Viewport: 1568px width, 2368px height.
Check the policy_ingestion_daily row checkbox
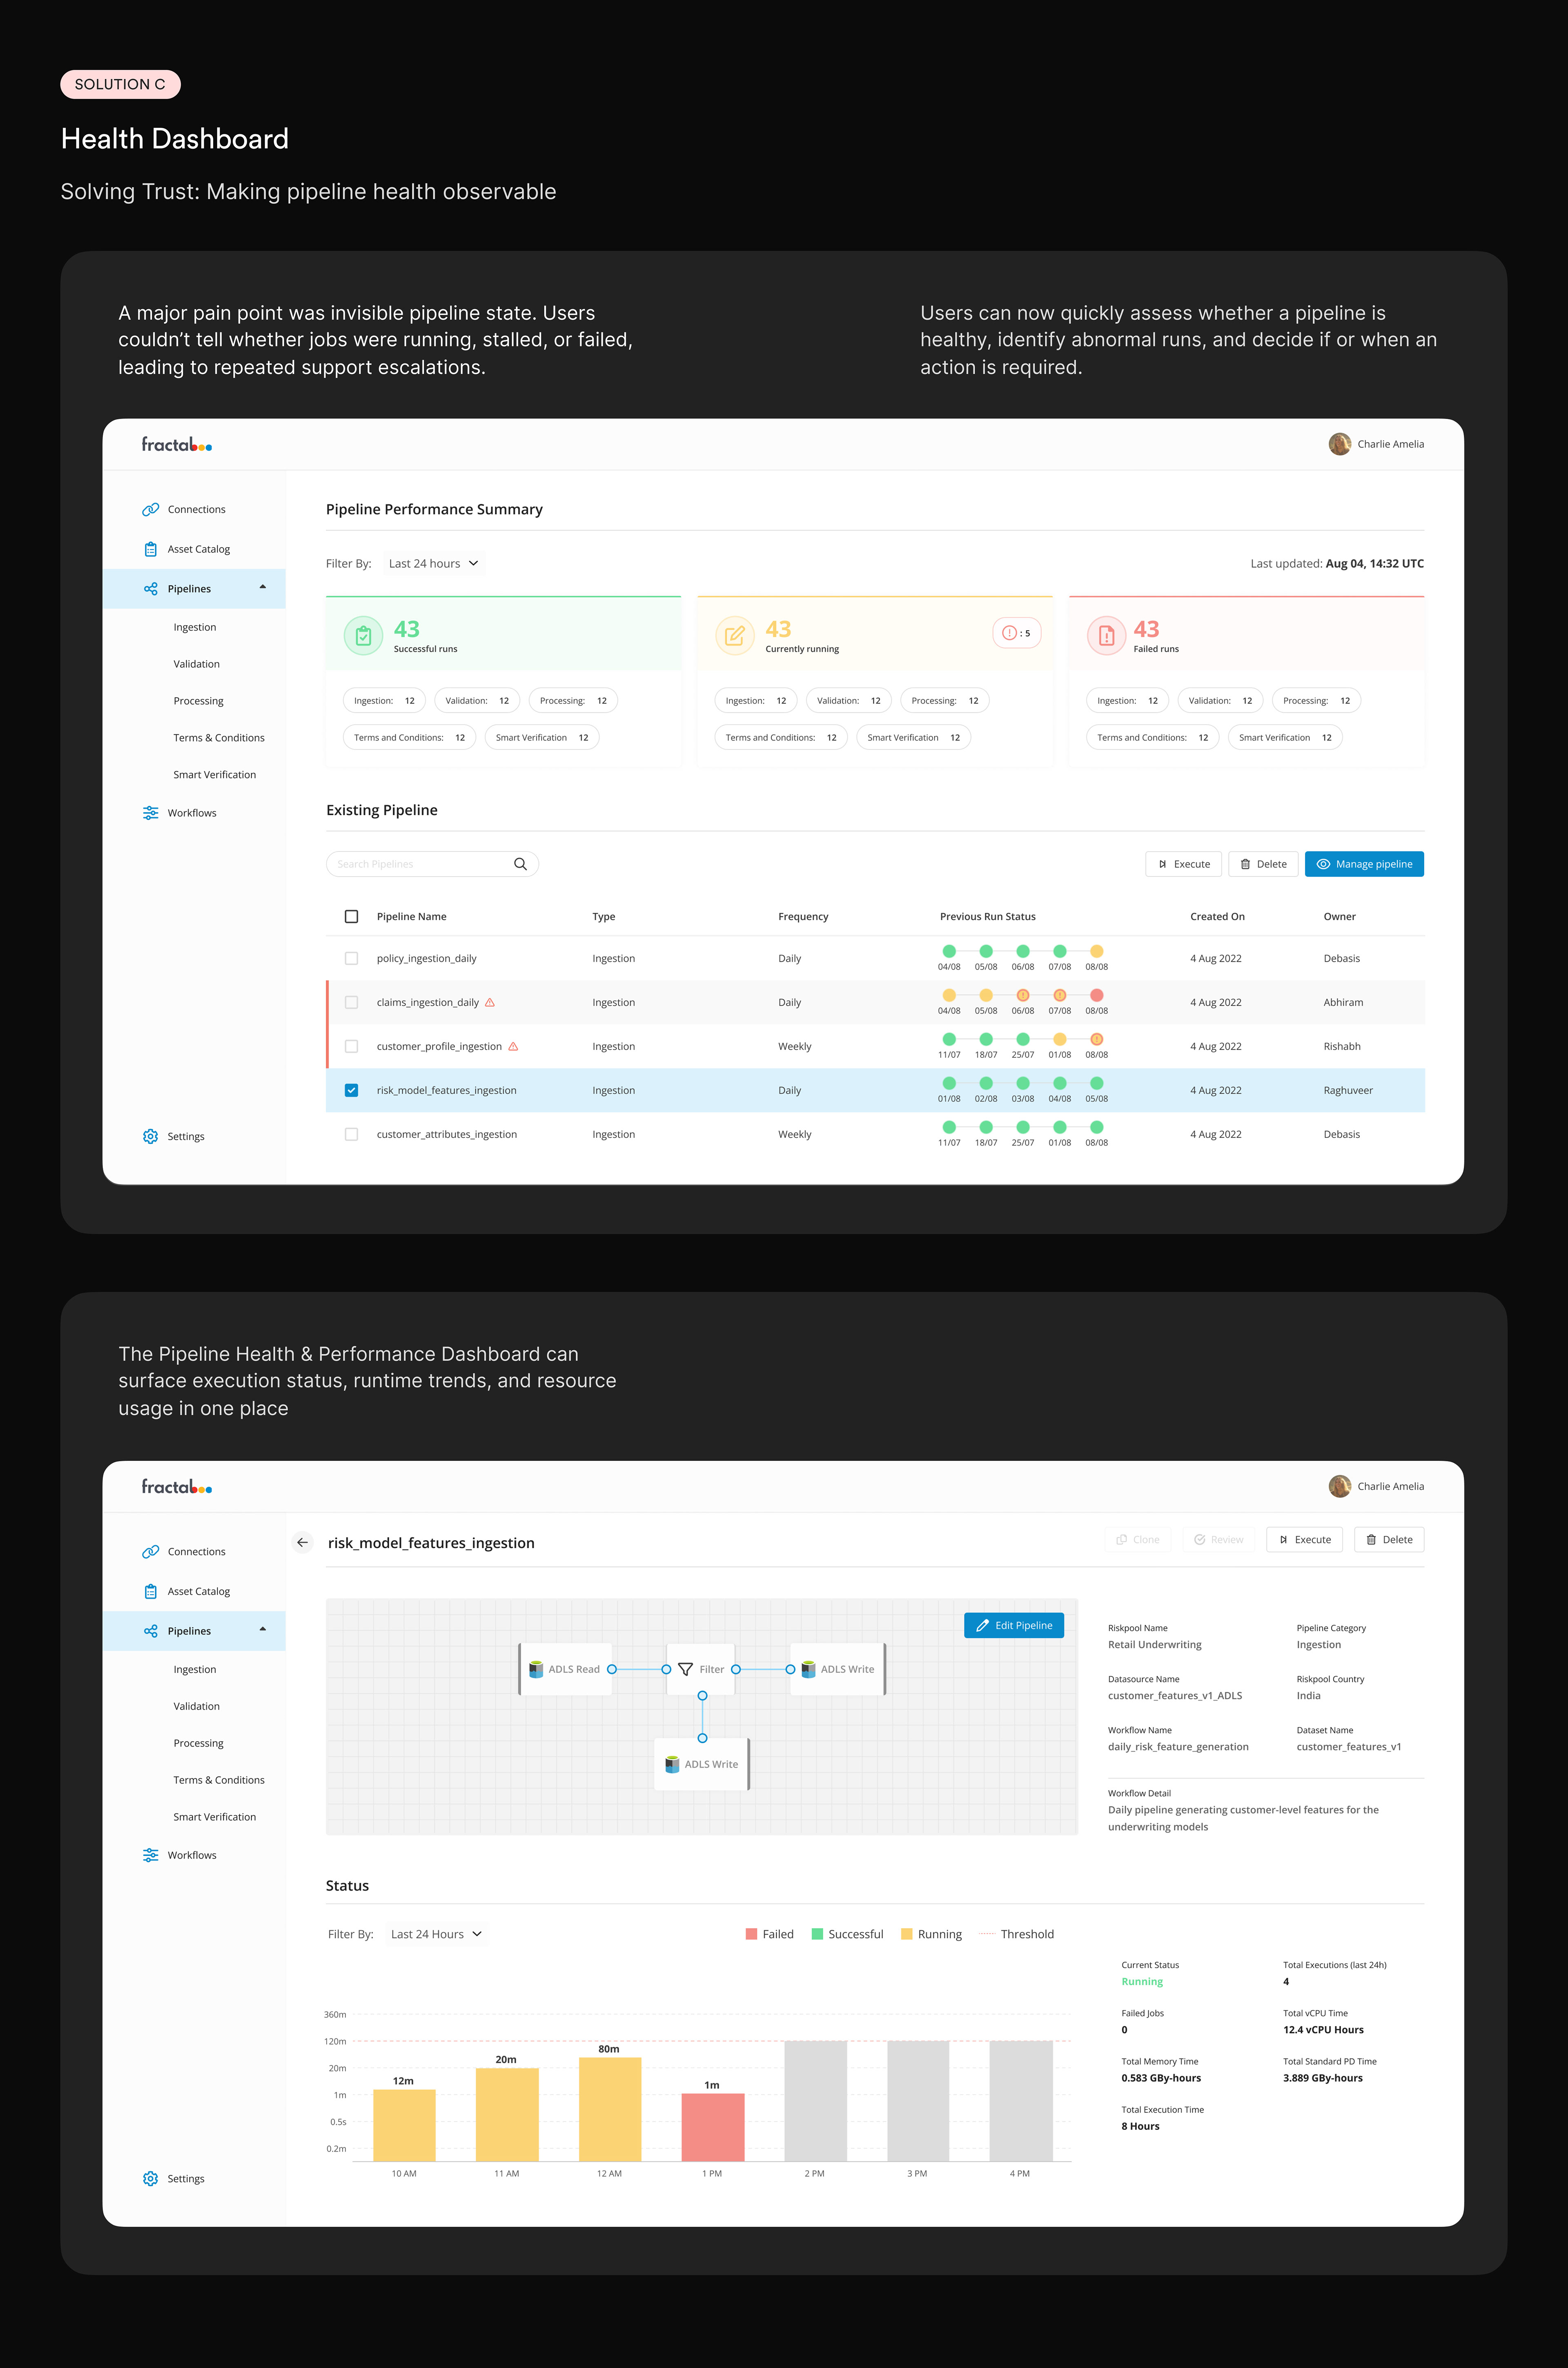click(351, 958)
